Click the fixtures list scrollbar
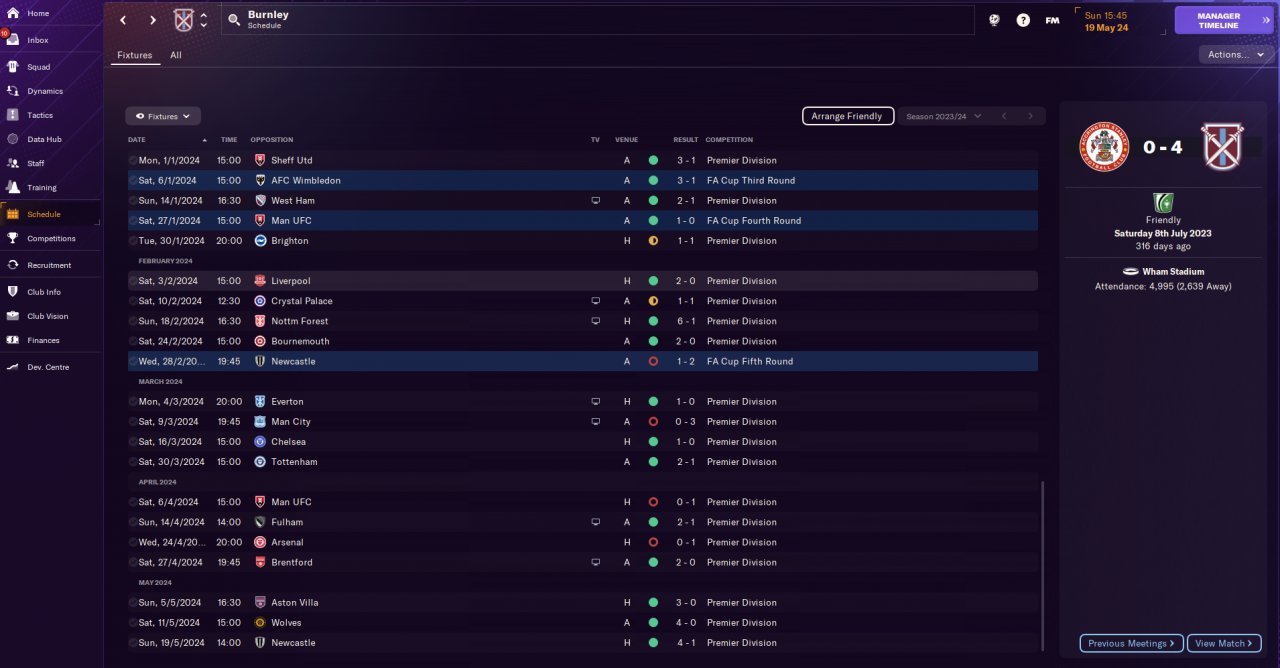 (1042, 566)
